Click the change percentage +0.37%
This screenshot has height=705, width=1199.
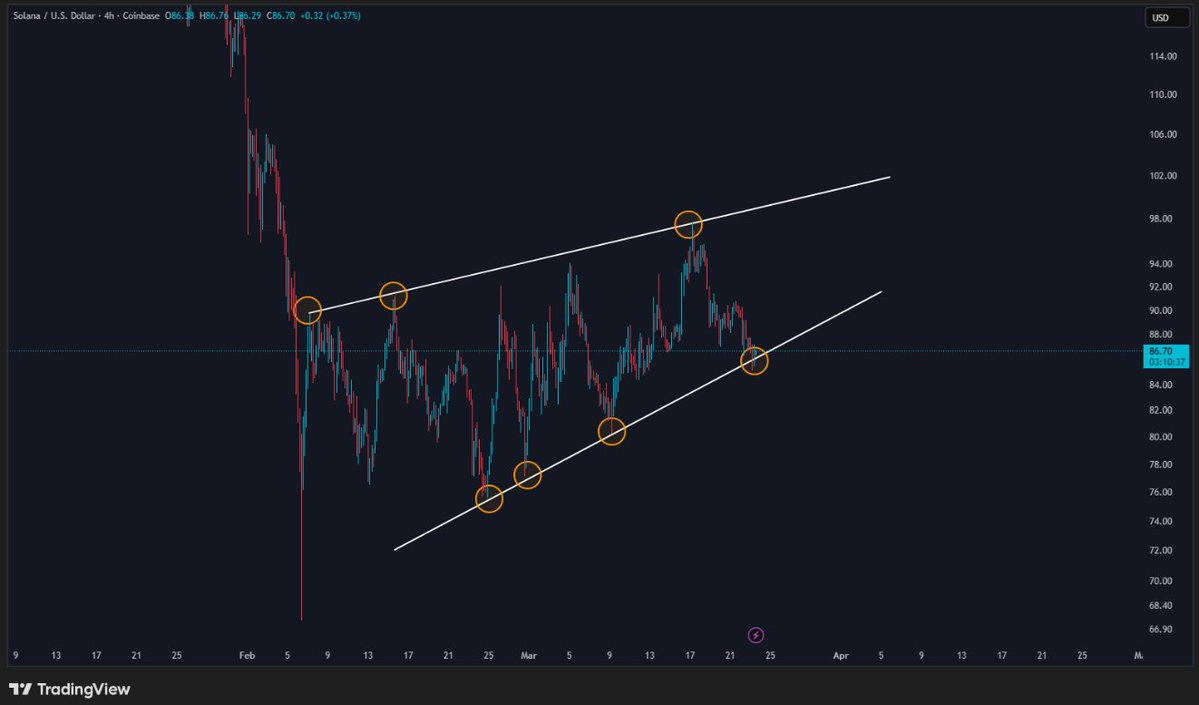click(342, 16)
